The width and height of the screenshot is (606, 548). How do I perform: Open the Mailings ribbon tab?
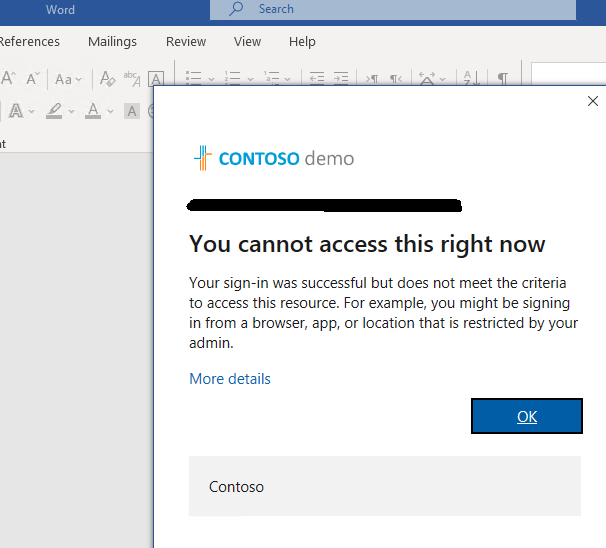tap(112, 41)
